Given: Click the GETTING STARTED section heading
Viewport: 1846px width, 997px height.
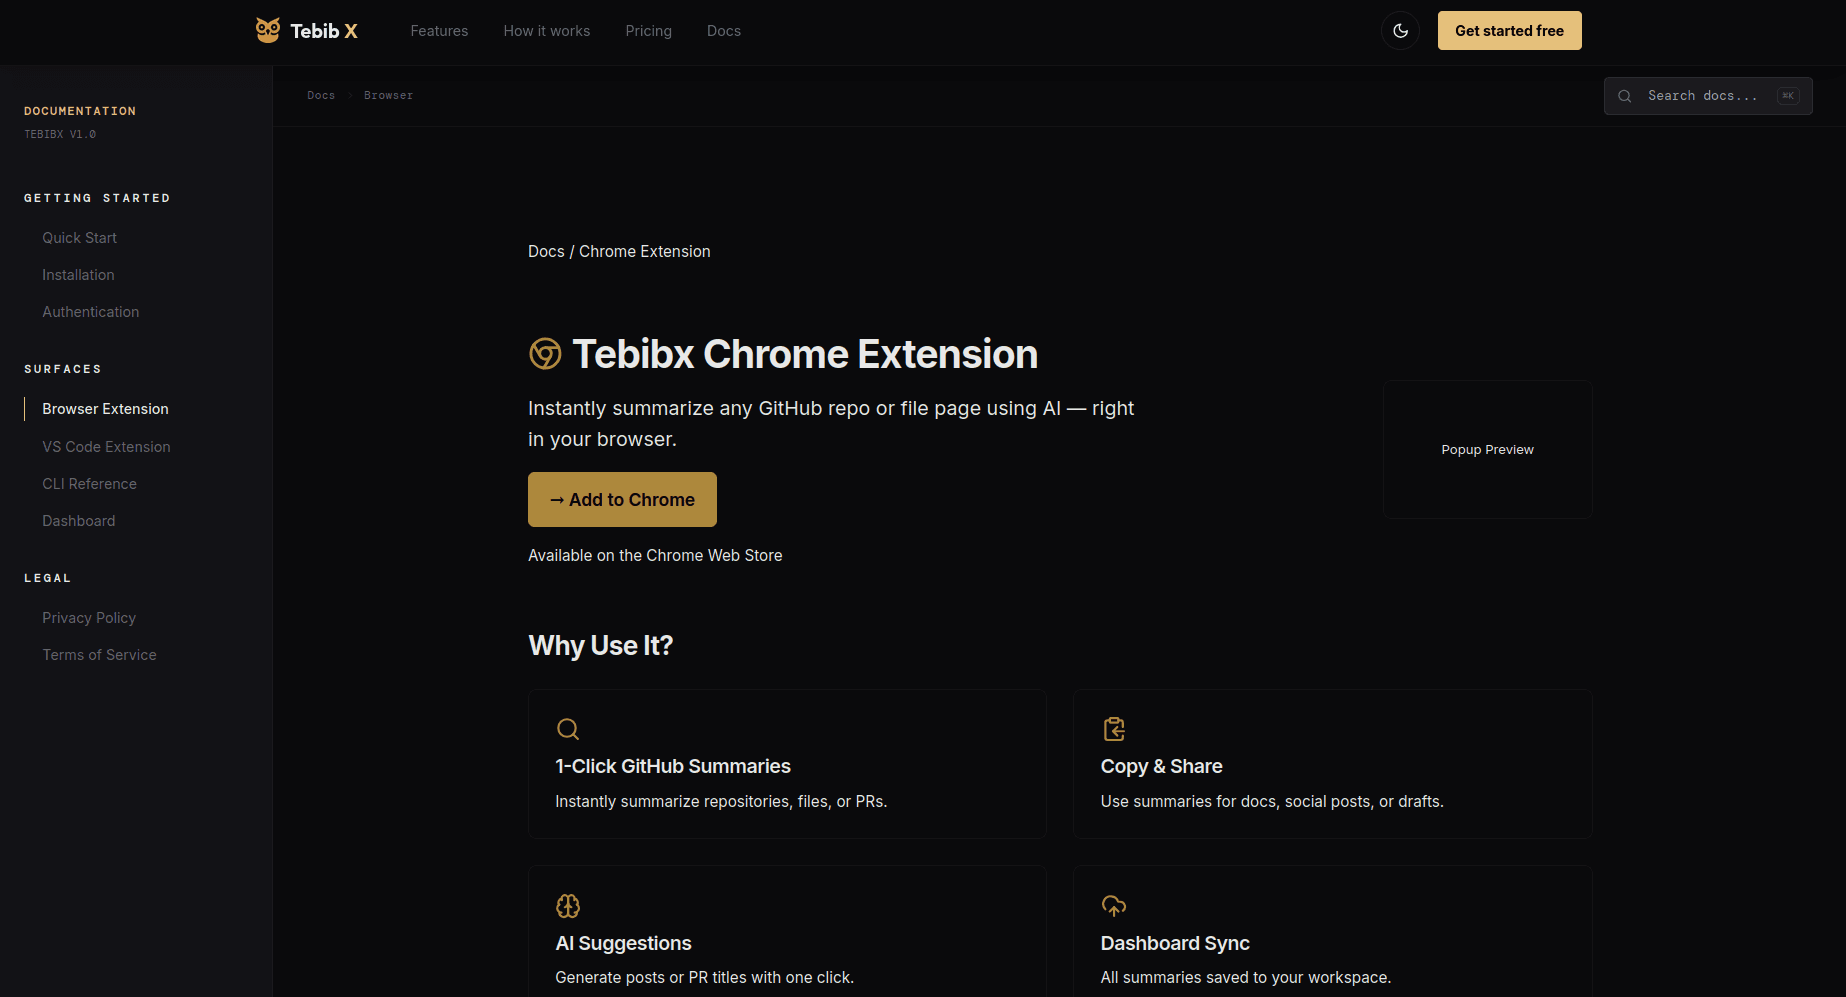Looking at the screenshot, I should (97, 198).
